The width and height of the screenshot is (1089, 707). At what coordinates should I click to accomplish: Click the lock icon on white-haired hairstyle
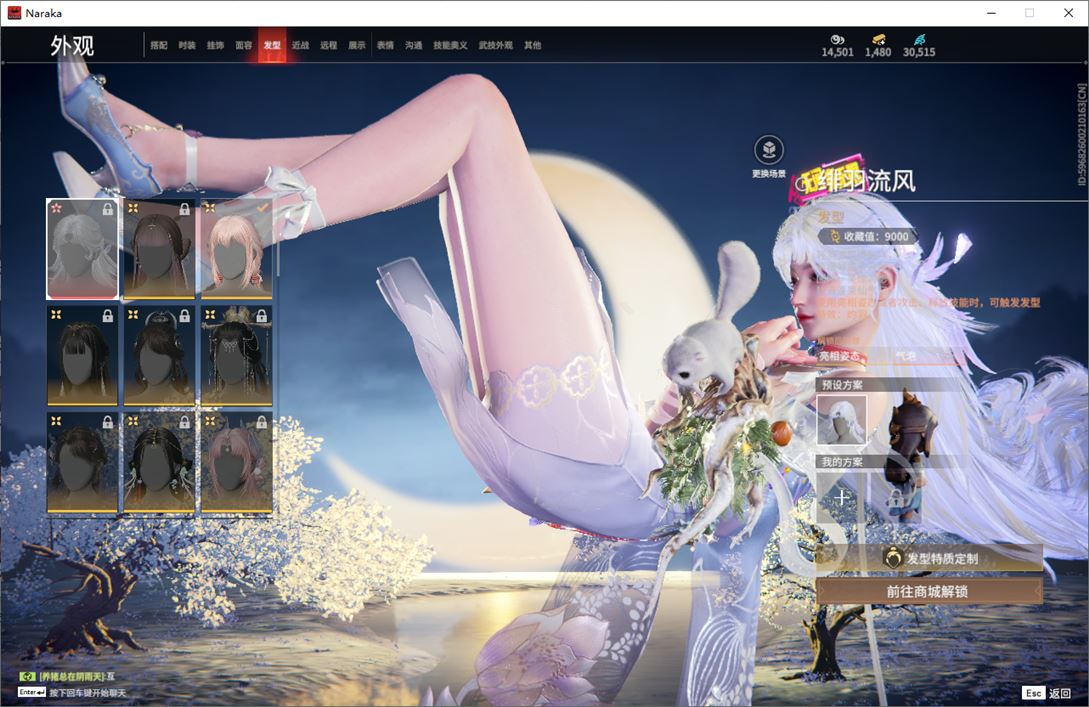click(x=108, y=208)
